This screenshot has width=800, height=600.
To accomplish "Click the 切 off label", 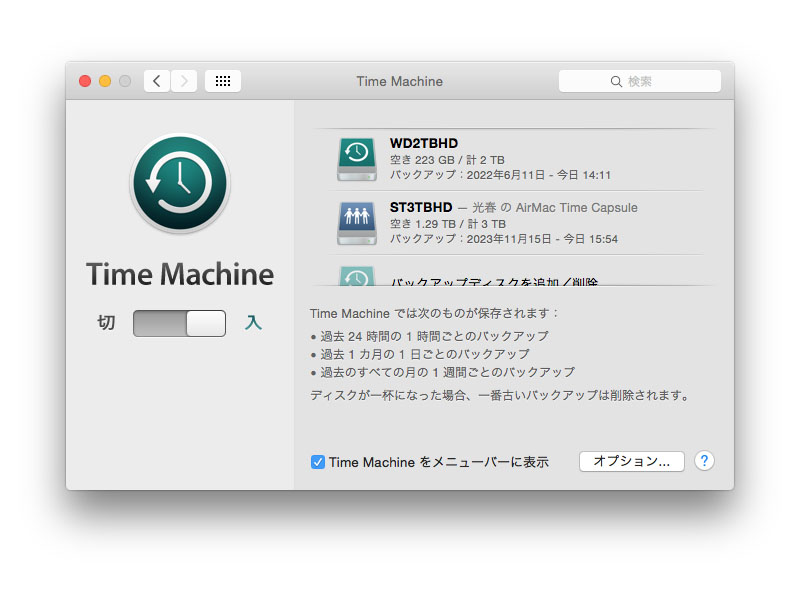I will (x=106, y=322).
